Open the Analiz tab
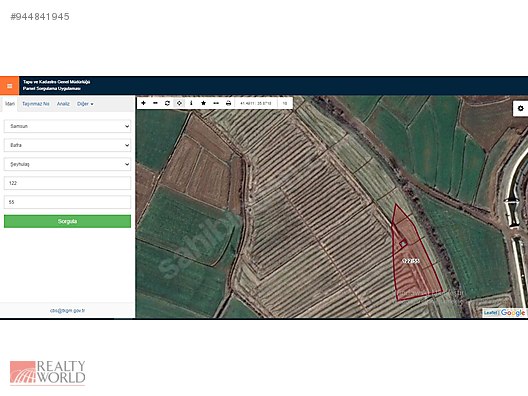The width and height of the screenshot is (528, 396). point(63,104)
